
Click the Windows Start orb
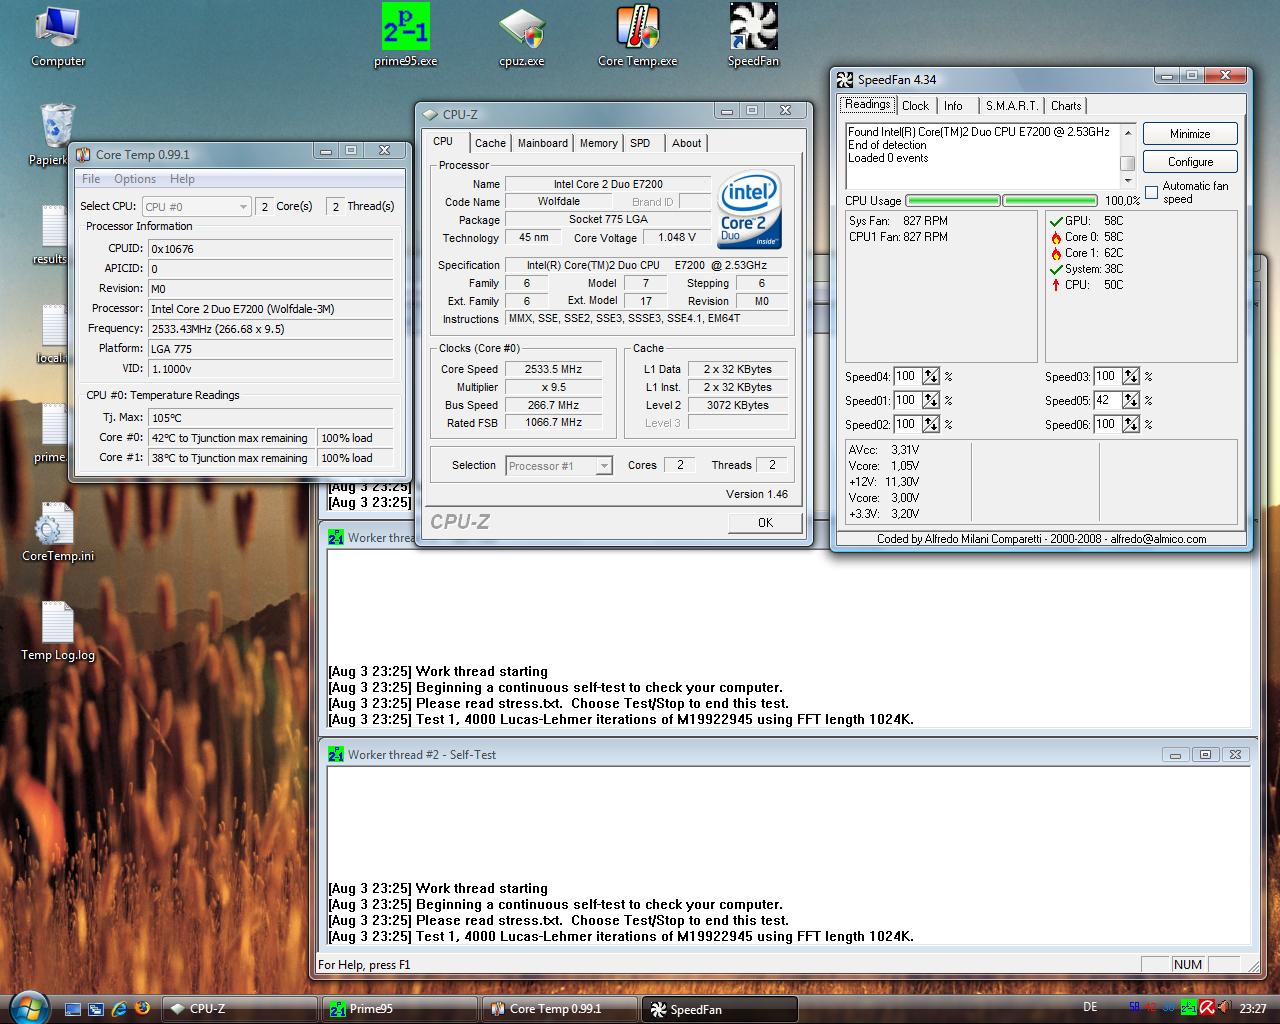(27, 1006)
